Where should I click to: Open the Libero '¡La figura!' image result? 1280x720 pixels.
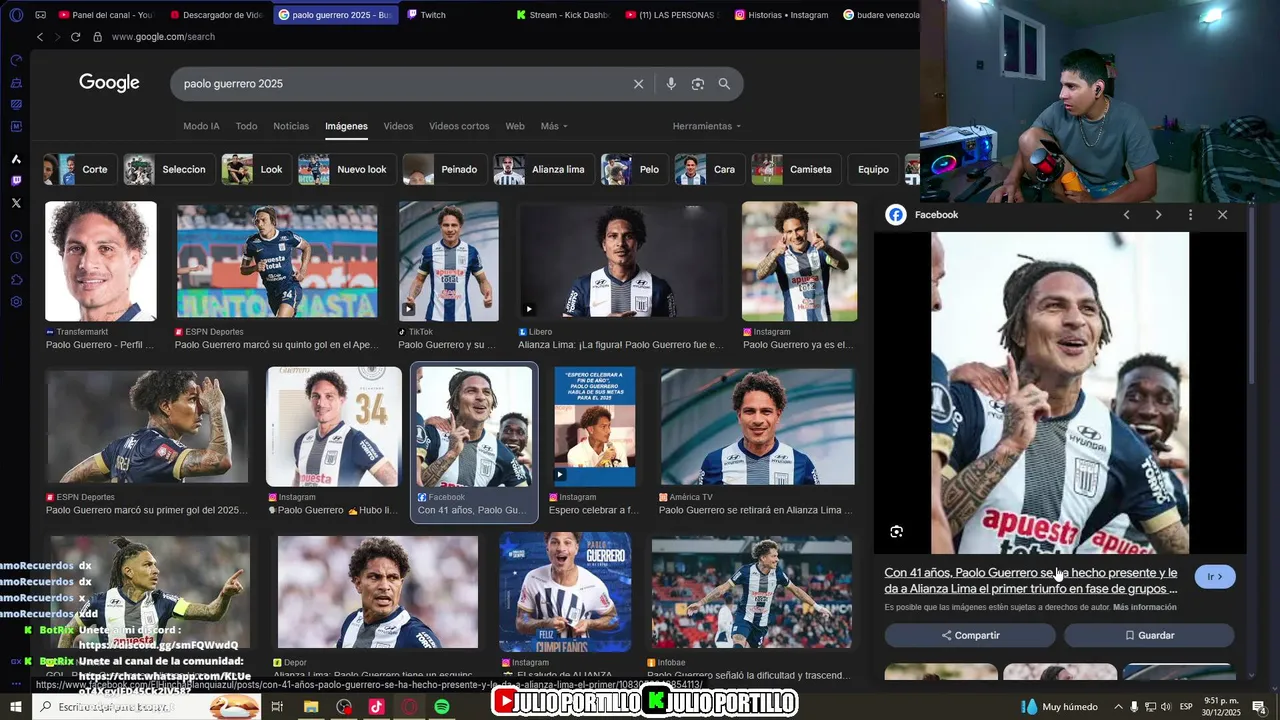pyautogui.click(x=622, y=262)
